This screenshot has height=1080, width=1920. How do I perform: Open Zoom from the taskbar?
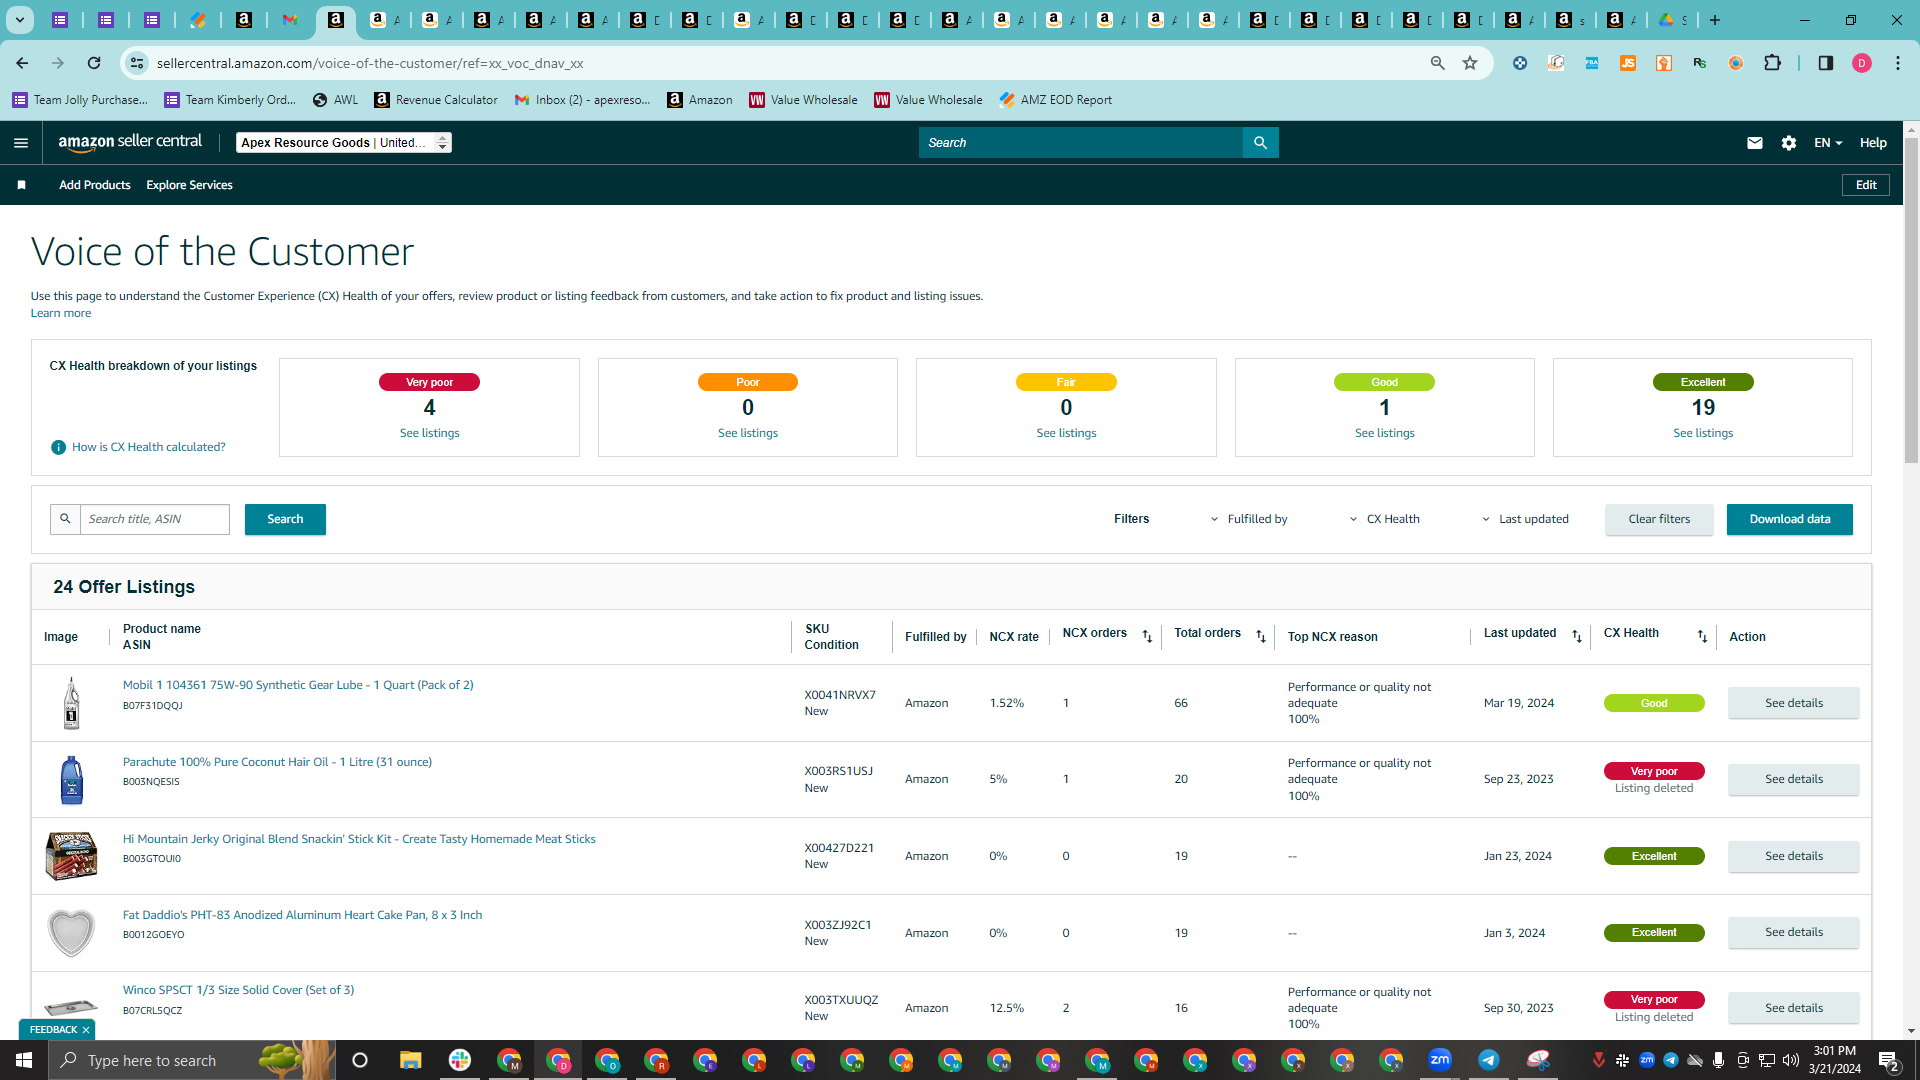click(x=1440, y=1060)
